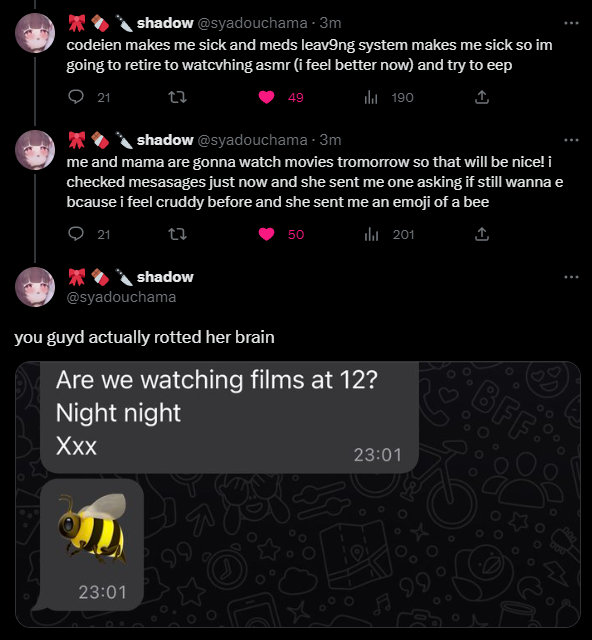
Task: Open more options for main tweet
Action: point(571,277)
